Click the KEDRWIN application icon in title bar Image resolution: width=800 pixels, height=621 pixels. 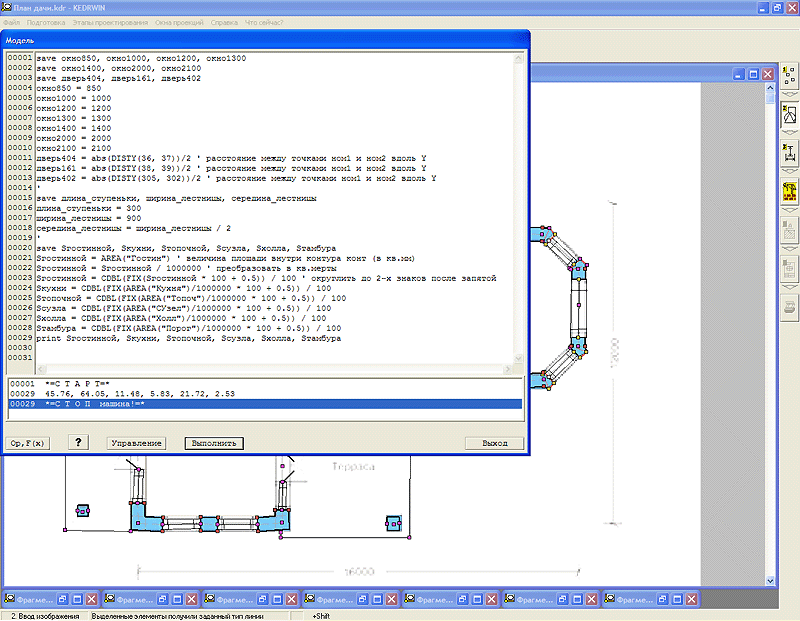click(7, 7)
